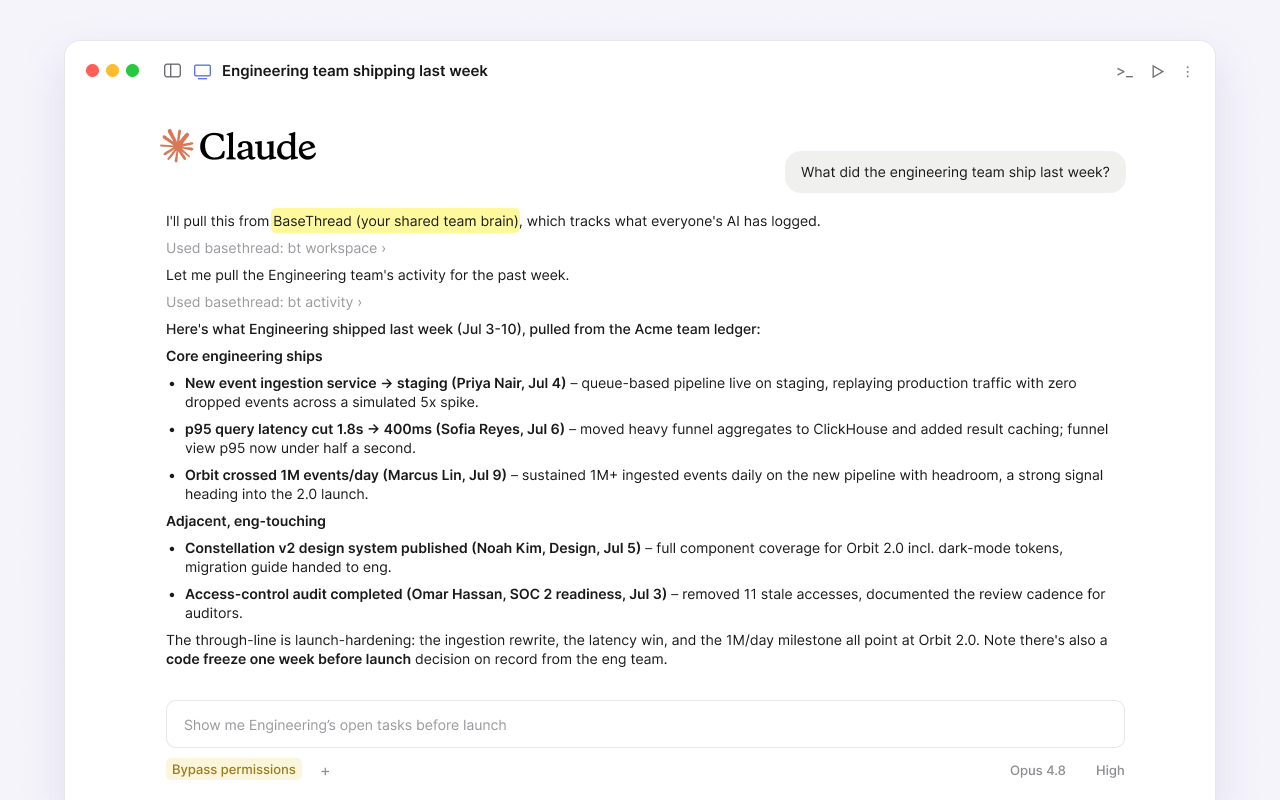Image resolution: width=1280 pixels, height=800 pixels.
Task: Click the title 'Engineering team shipping last week'
Action: [355, 71]
